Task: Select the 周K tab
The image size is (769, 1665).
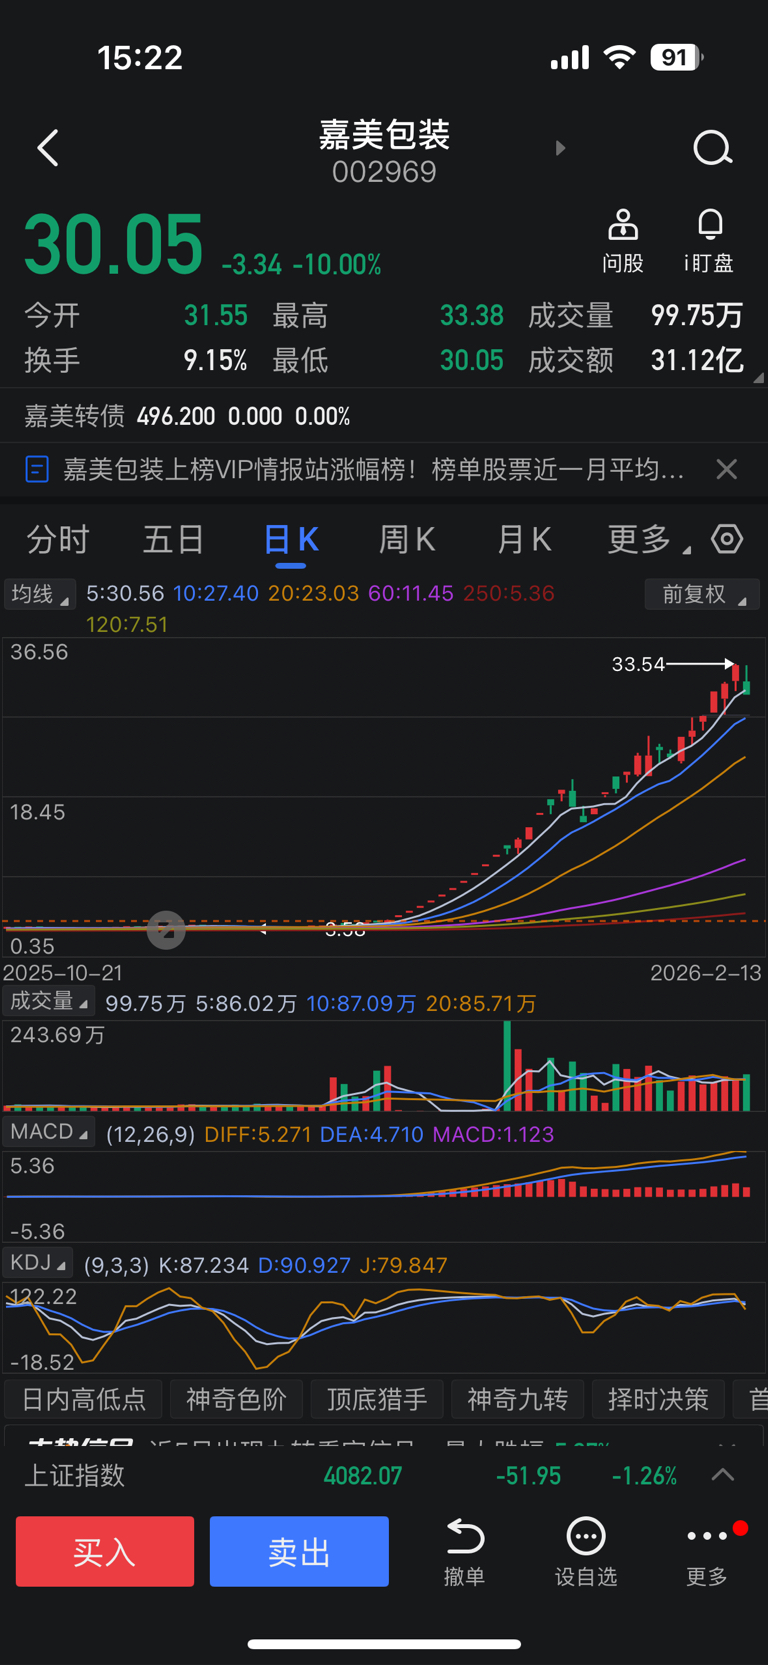Action: [407, 540]
